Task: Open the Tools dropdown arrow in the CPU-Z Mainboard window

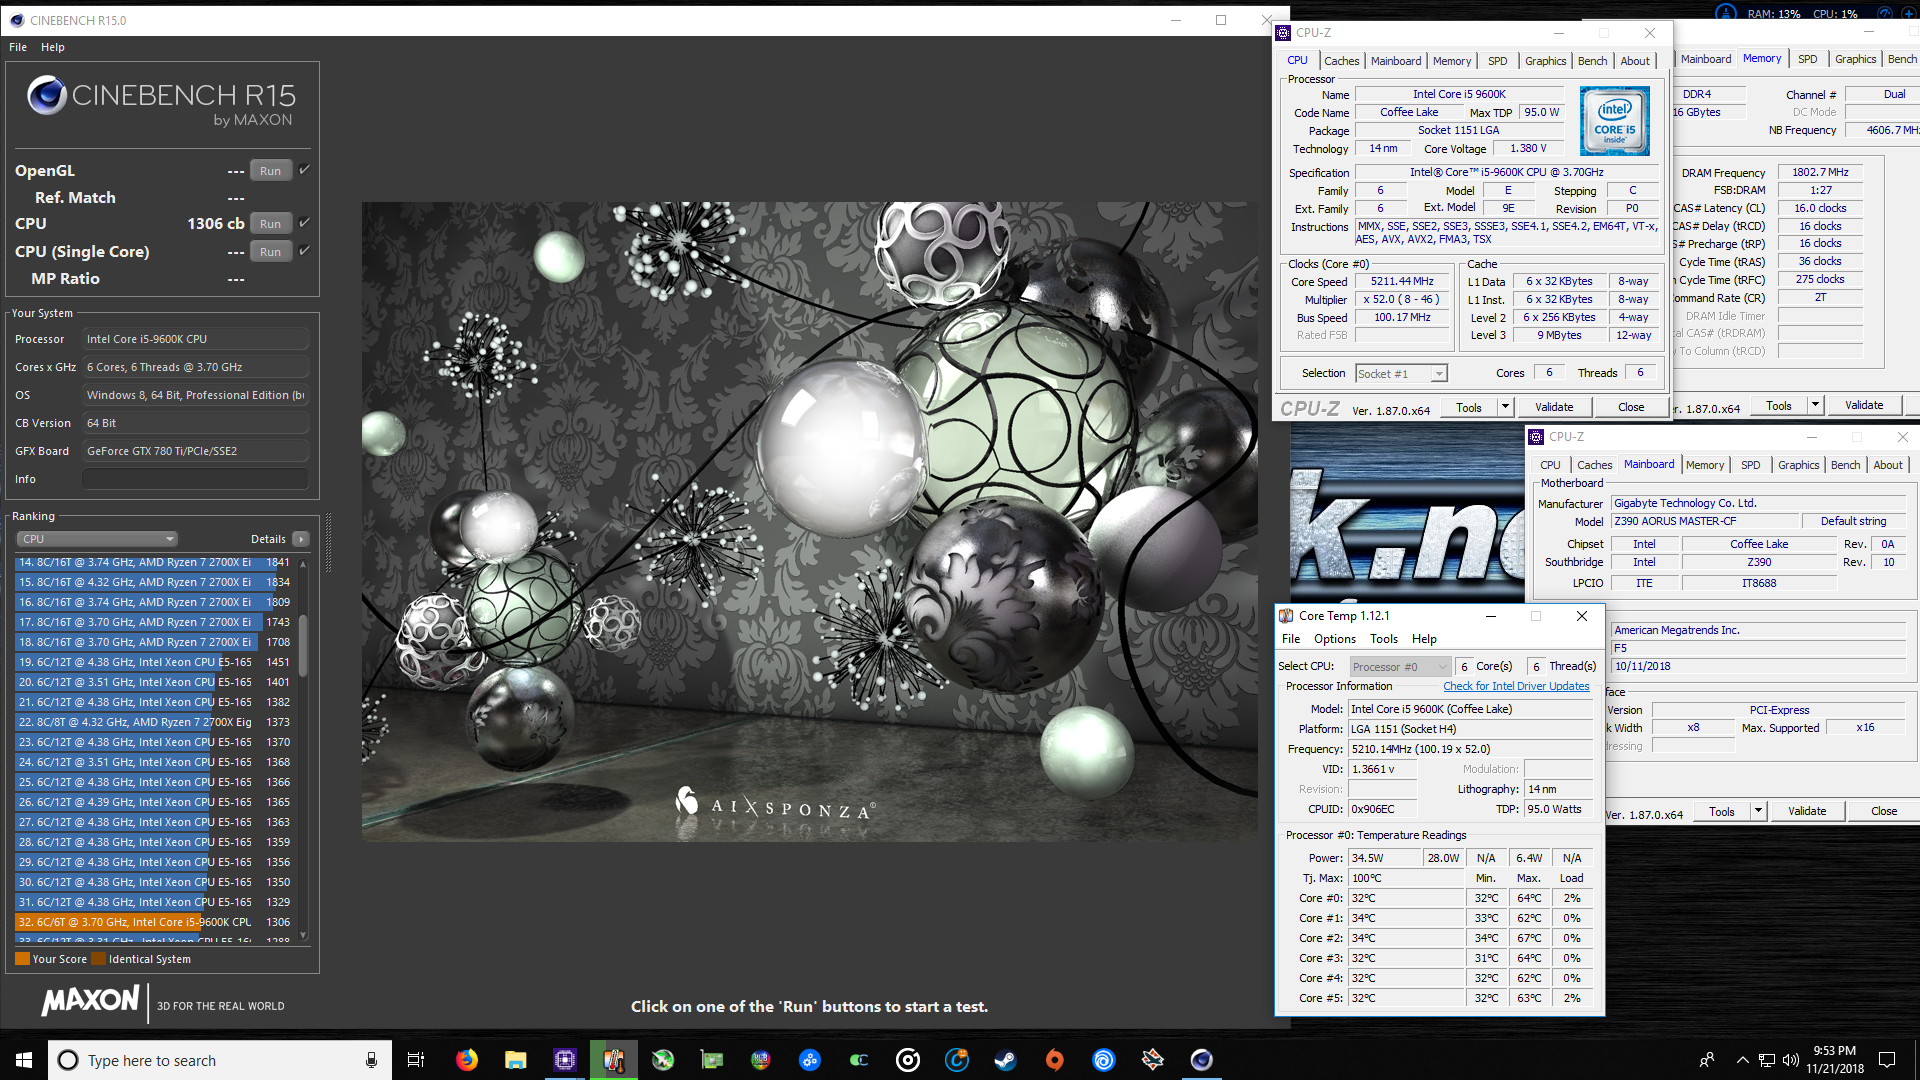Action: click(x=1758, y=811)
